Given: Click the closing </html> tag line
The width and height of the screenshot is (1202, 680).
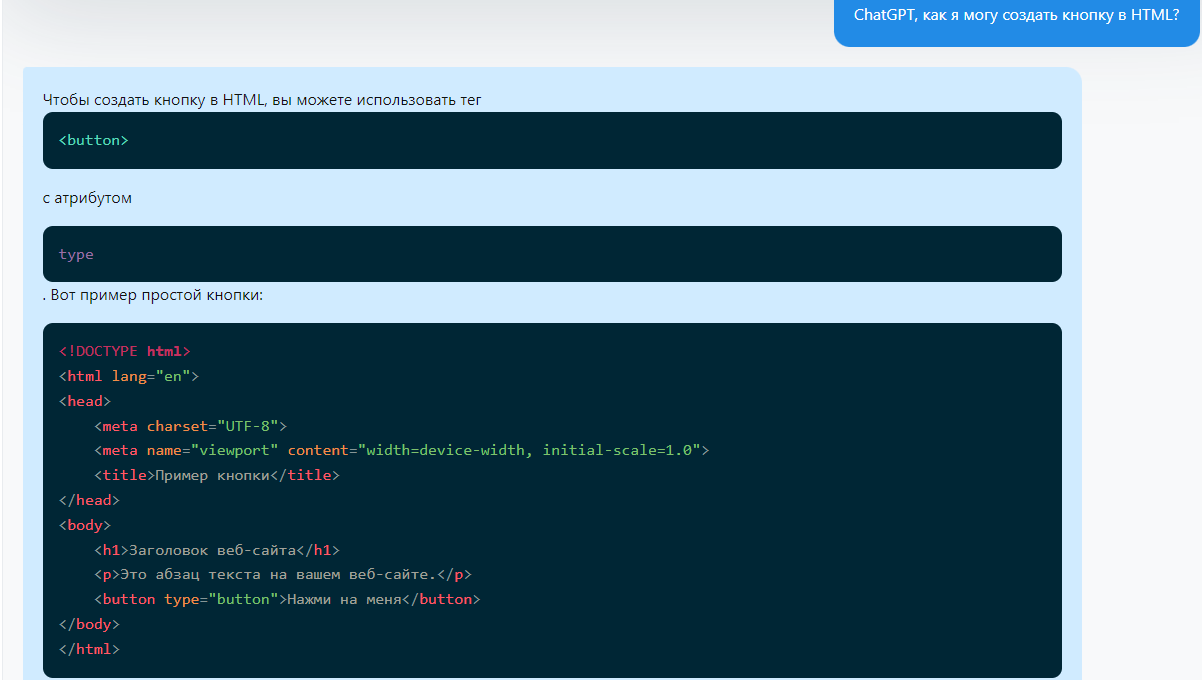Looking at the screenshot, I should click(x=89, y=649).
